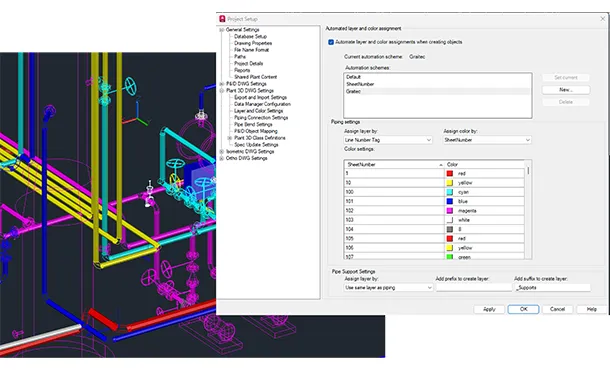Select the SheetNumber cell 101

pos(394,202)
